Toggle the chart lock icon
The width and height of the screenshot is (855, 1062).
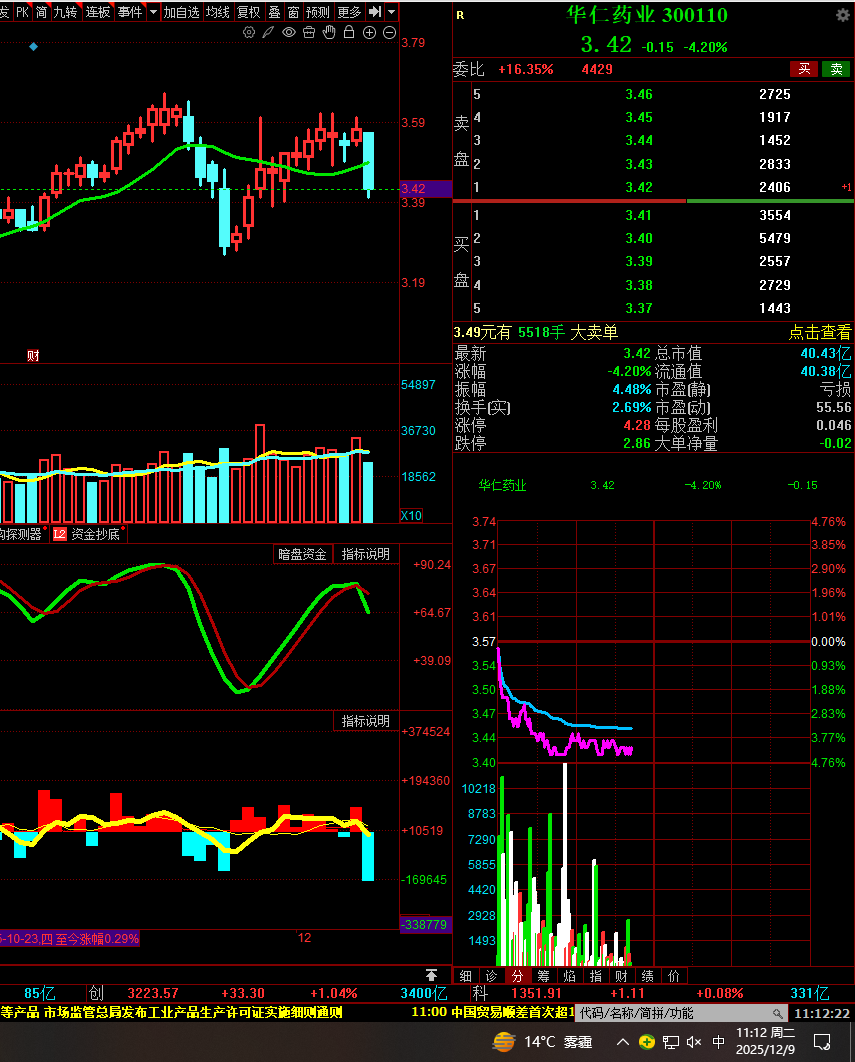(349, 32)
